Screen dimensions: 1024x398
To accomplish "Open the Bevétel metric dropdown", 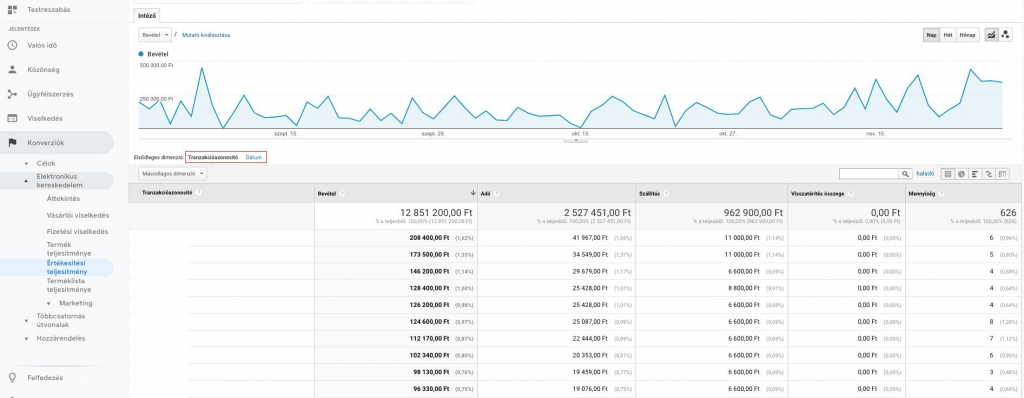I will pos(155,35).
